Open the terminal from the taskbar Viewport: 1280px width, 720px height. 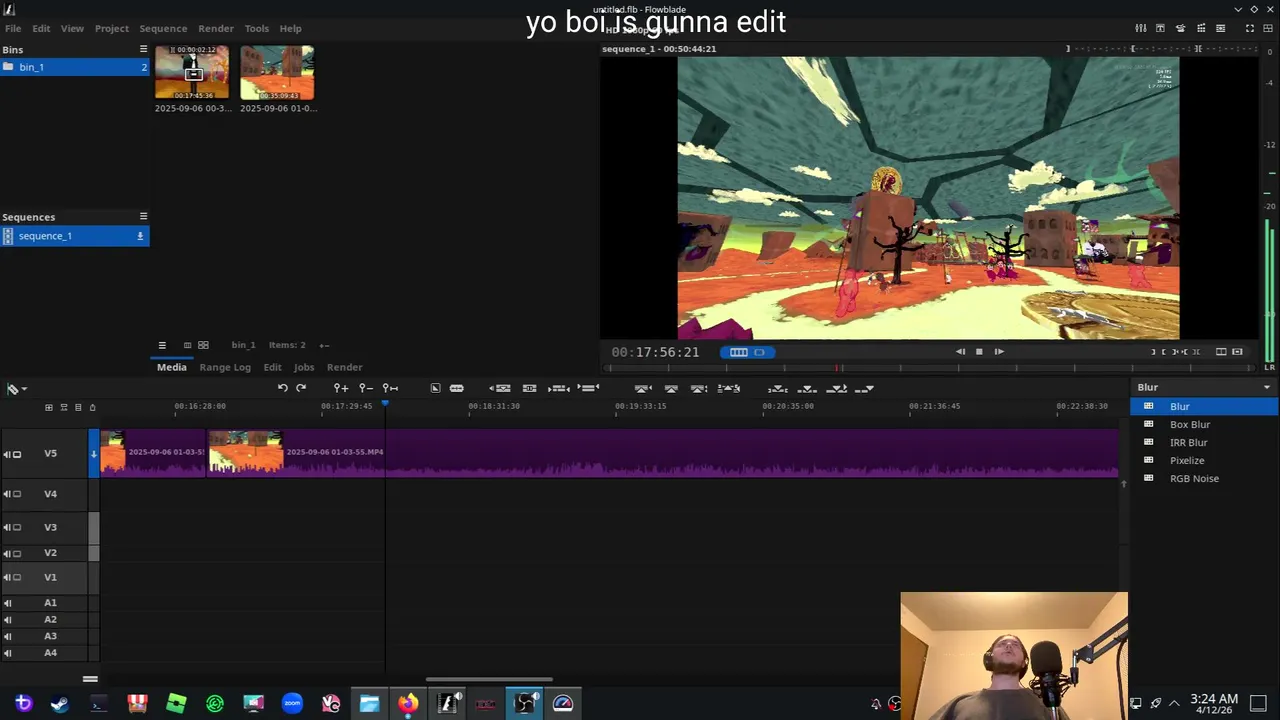98,703
